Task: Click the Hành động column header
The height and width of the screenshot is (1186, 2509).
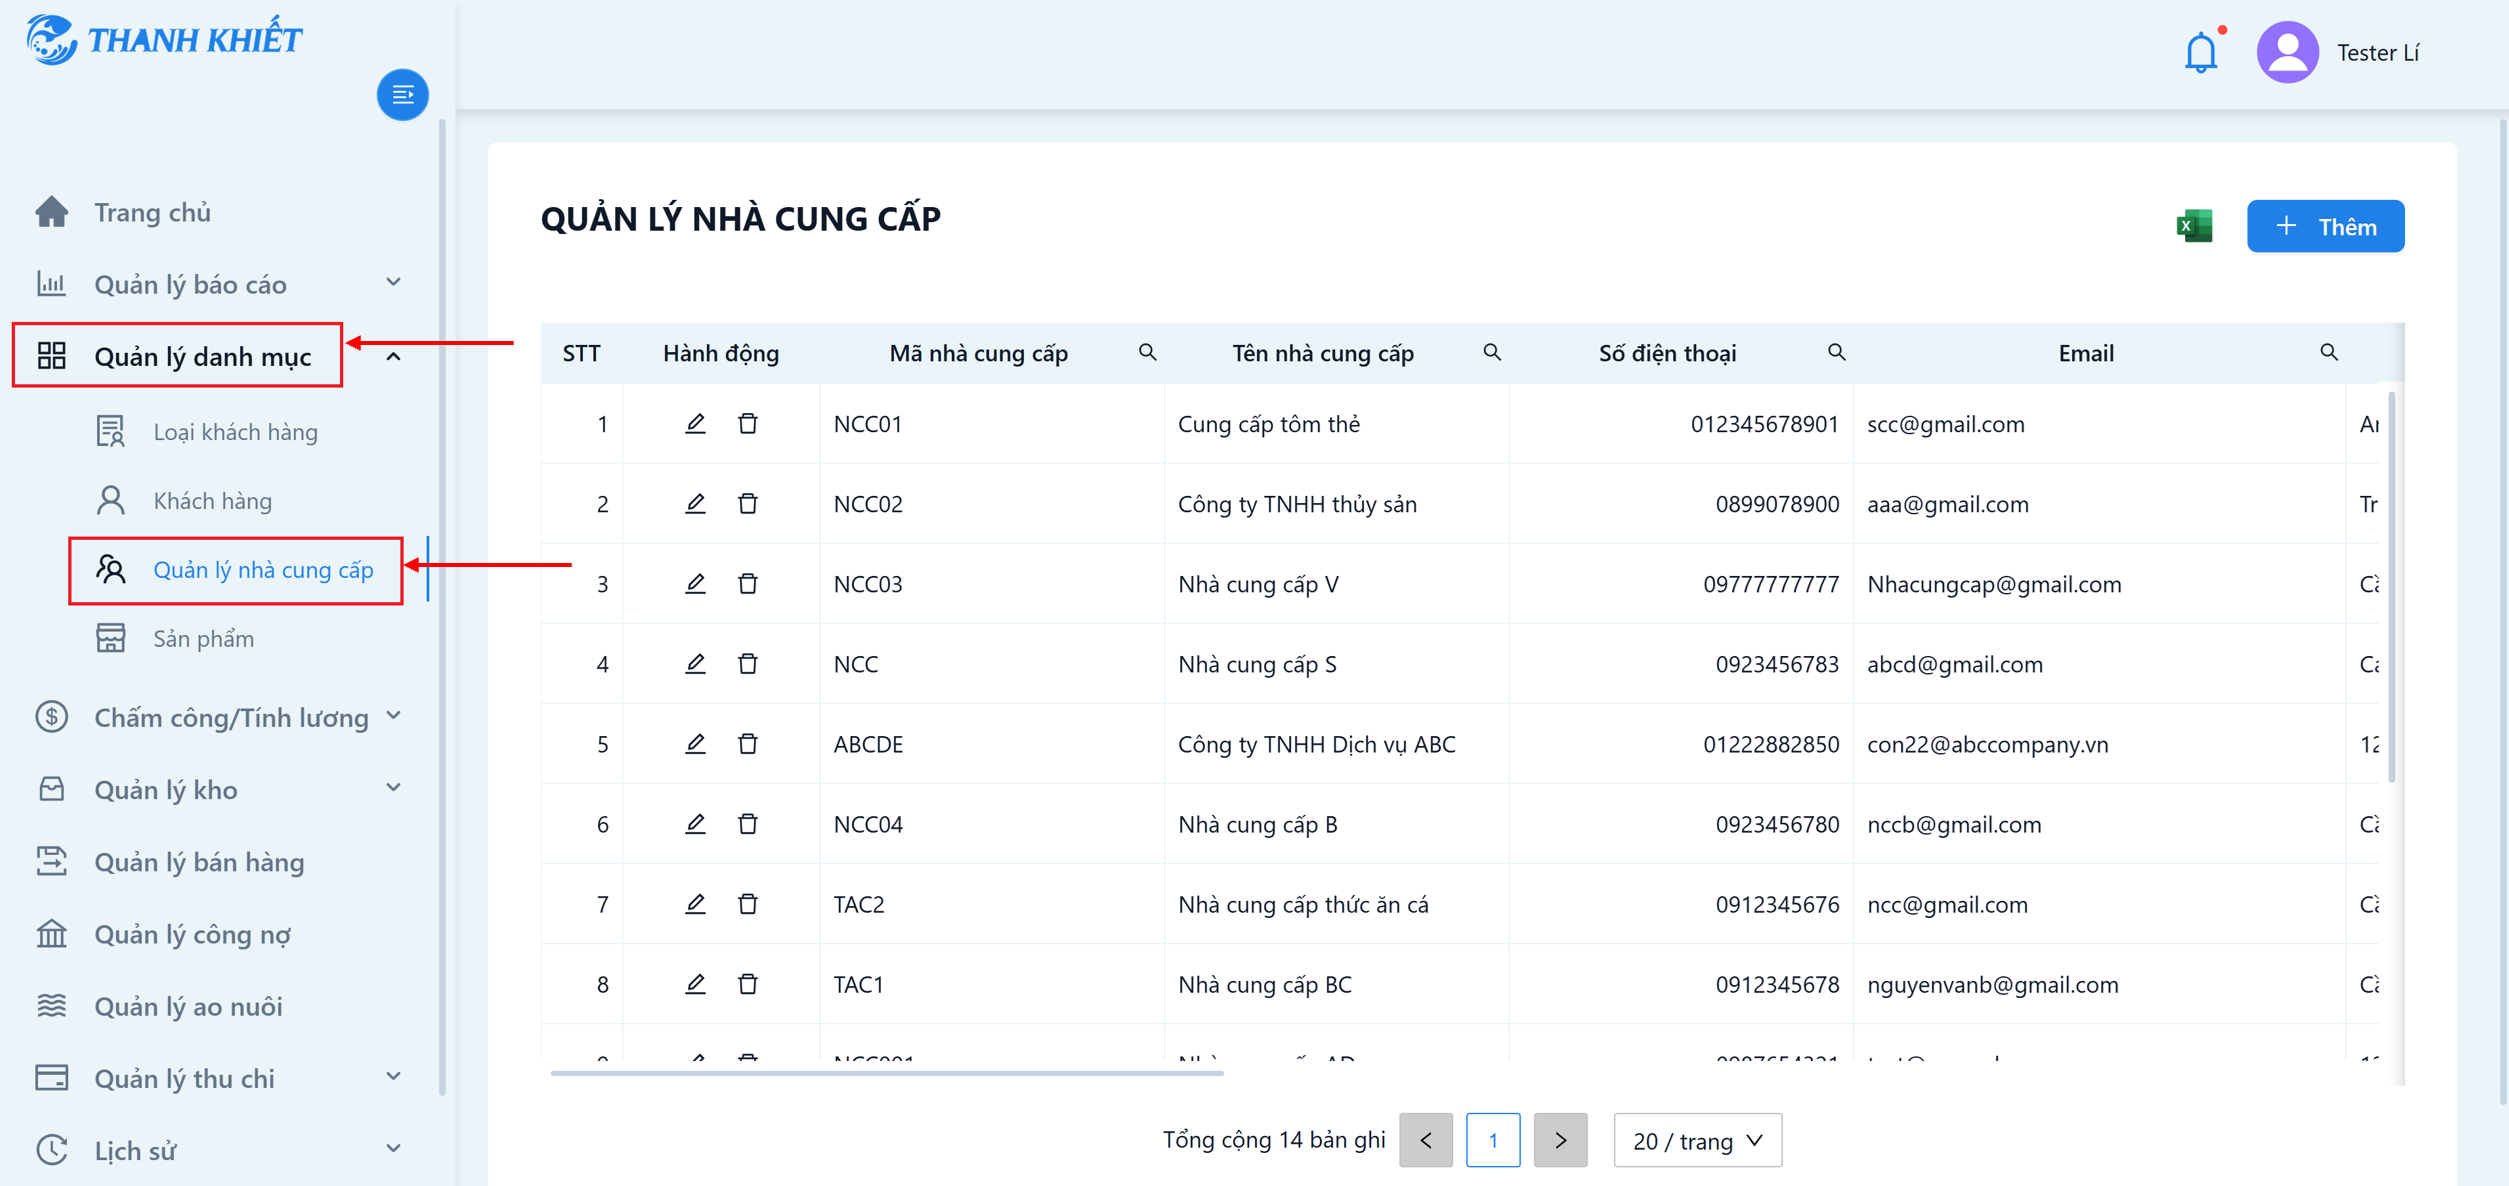Action: [720, 353]
